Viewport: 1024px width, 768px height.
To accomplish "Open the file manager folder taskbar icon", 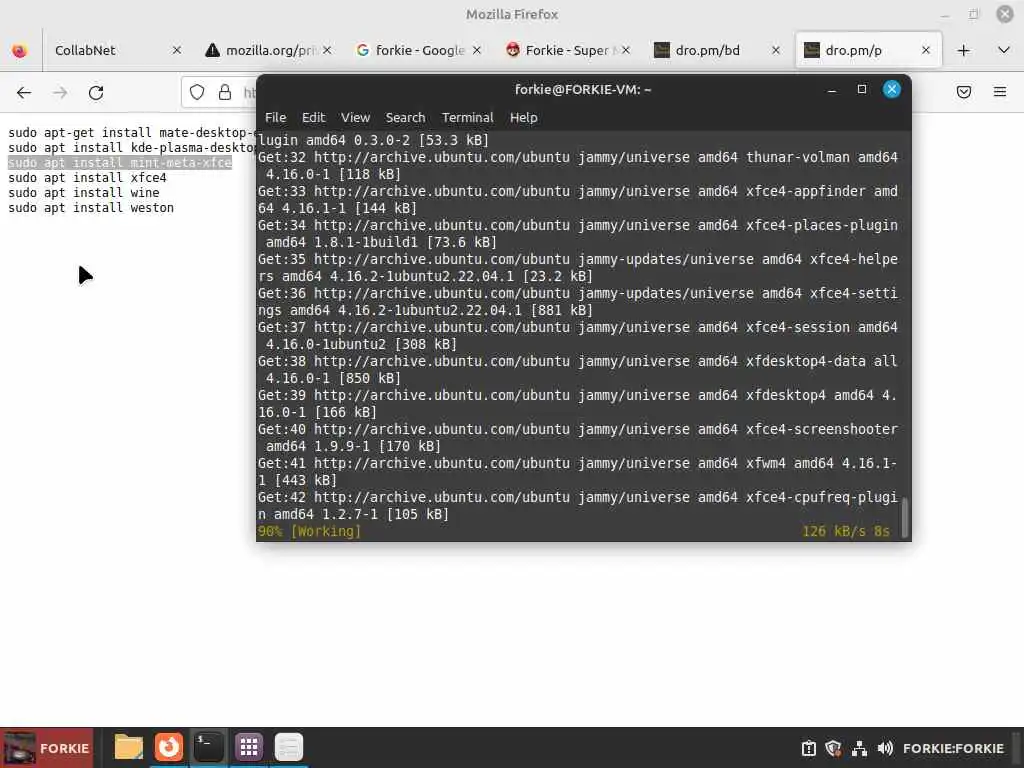I will tap(129, 747).
